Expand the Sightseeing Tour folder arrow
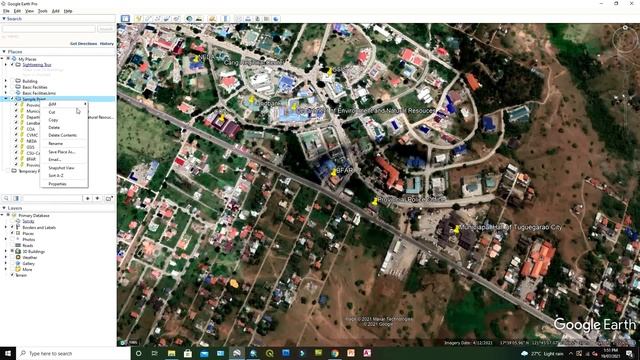Screen dimensions: 640x360 coord(6,65)
